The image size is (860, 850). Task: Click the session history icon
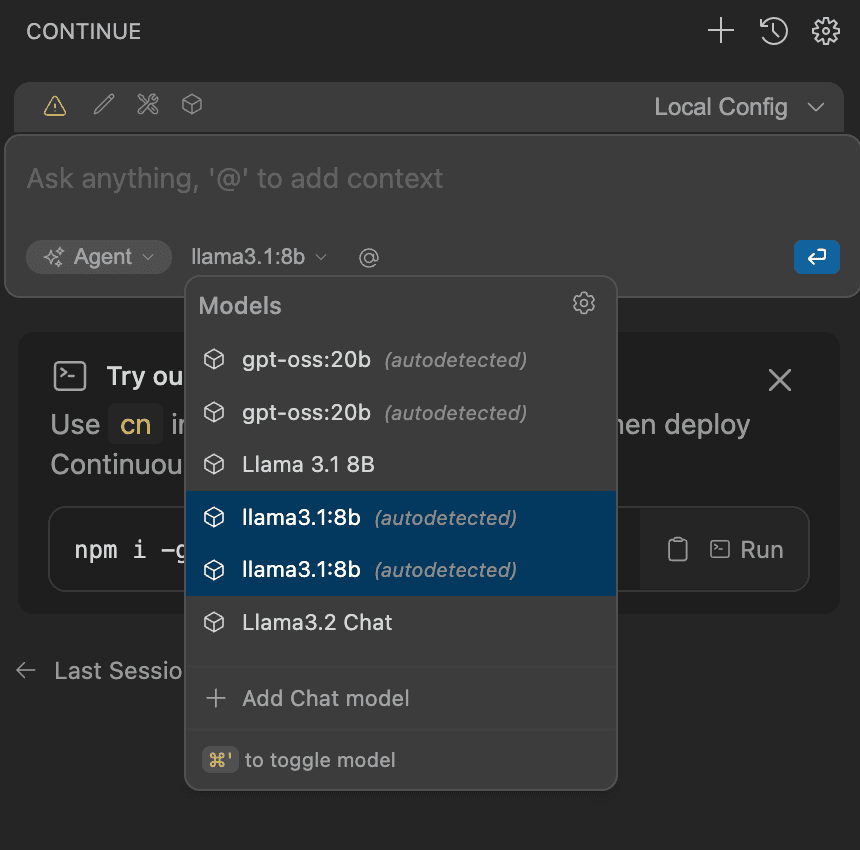[773, 31]
